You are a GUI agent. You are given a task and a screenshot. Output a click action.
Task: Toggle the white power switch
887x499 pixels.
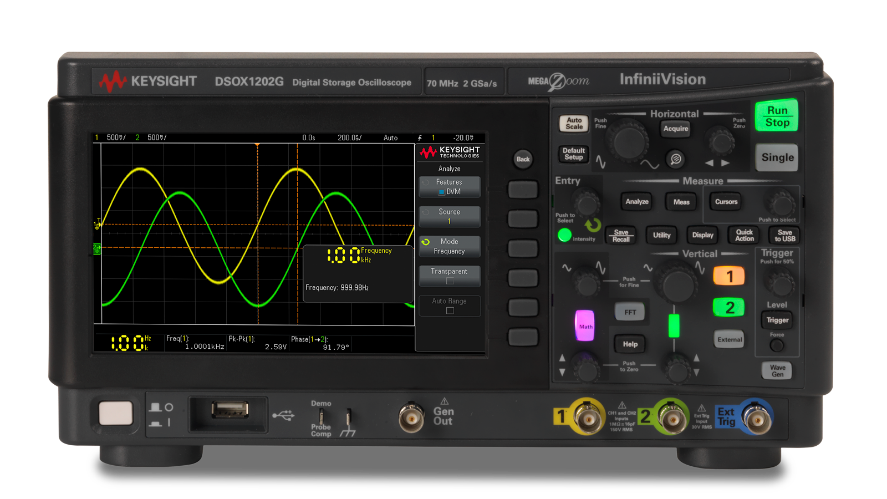click(x=115, y=413)
